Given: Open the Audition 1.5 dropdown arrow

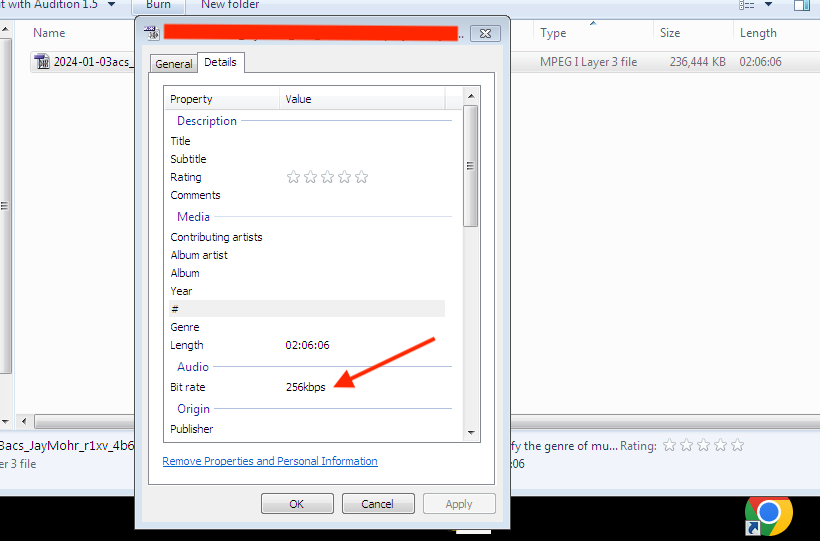Looking at the screenshot, I should tap(111, 5).
